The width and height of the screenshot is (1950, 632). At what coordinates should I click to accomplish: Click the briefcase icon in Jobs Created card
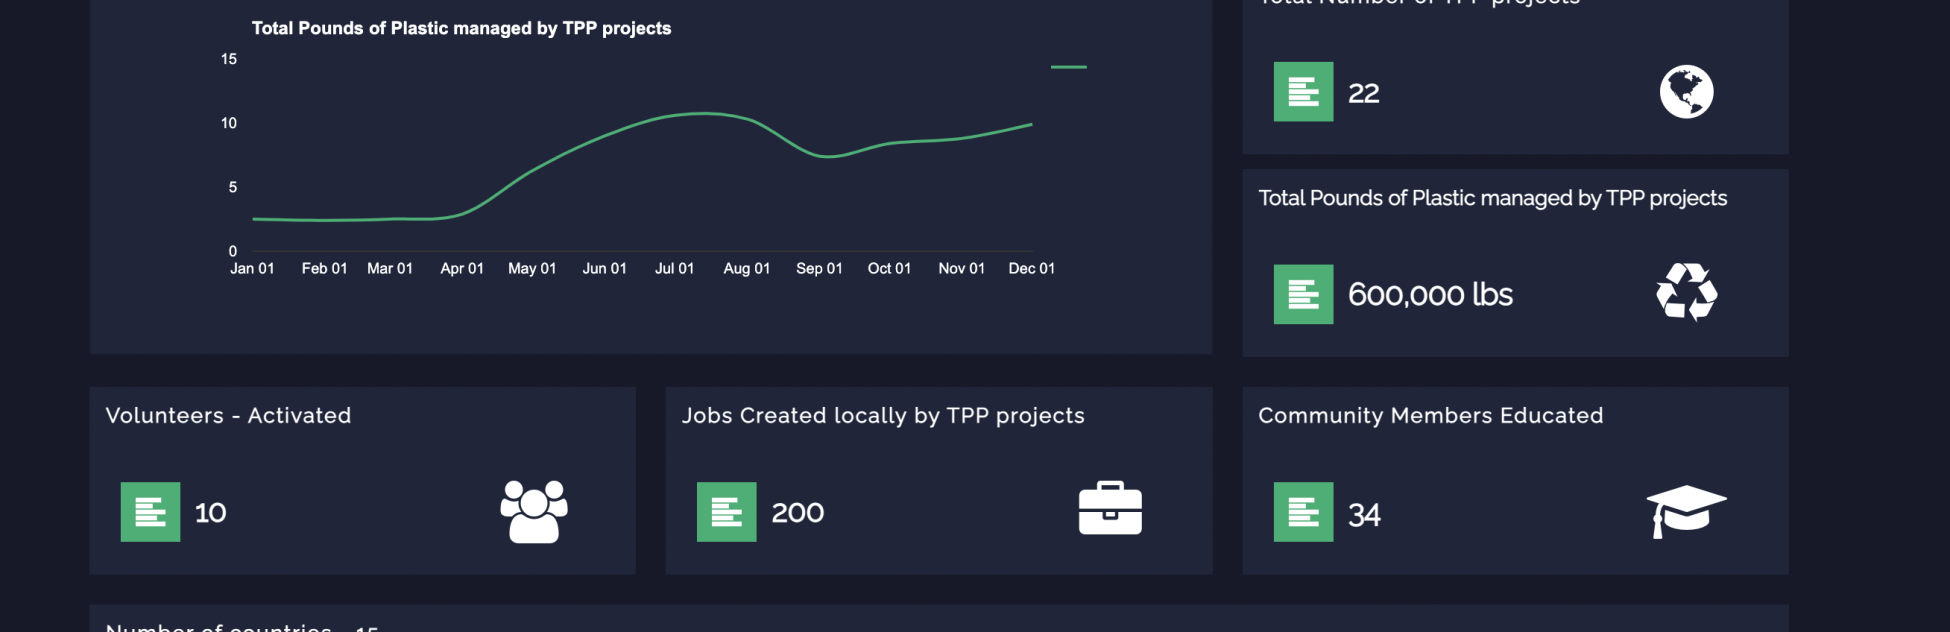click(x=1110, y=509)
